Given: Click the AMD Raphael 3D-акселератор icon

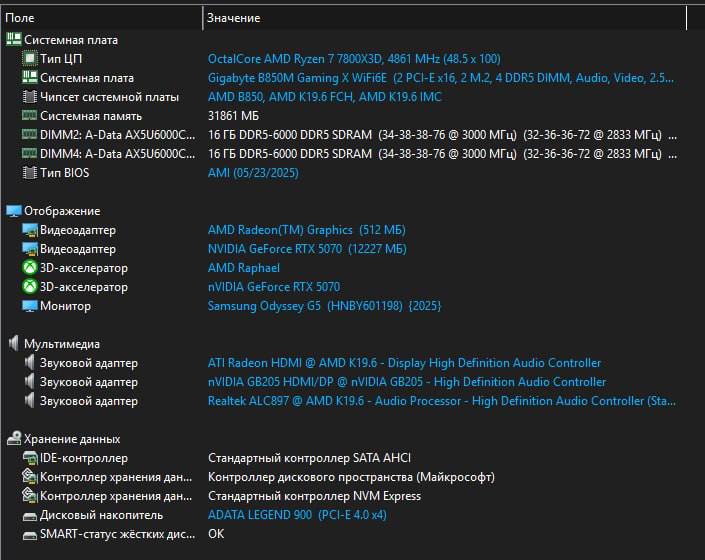Looking at the screenshot, I should [x=30, y=268].
